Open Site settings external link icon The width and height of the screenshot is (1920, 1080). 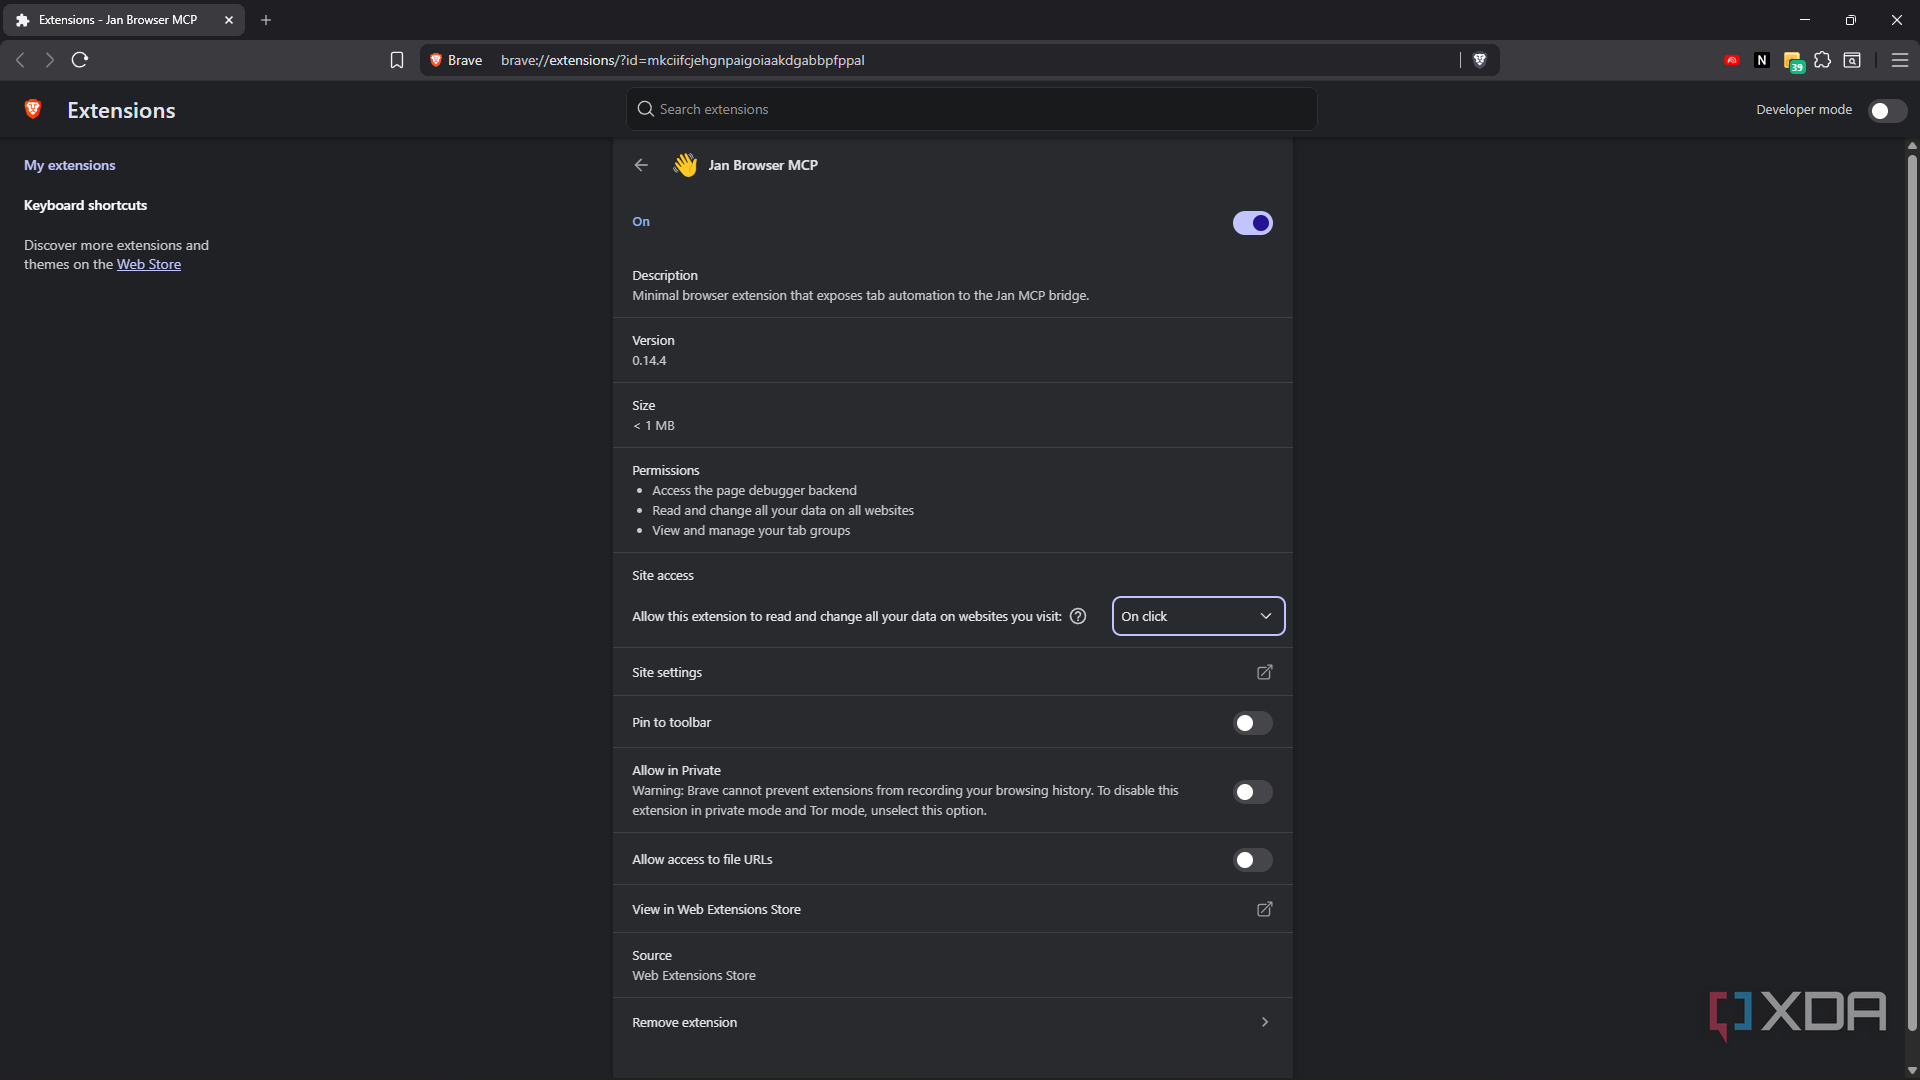tap(1265, 672)
